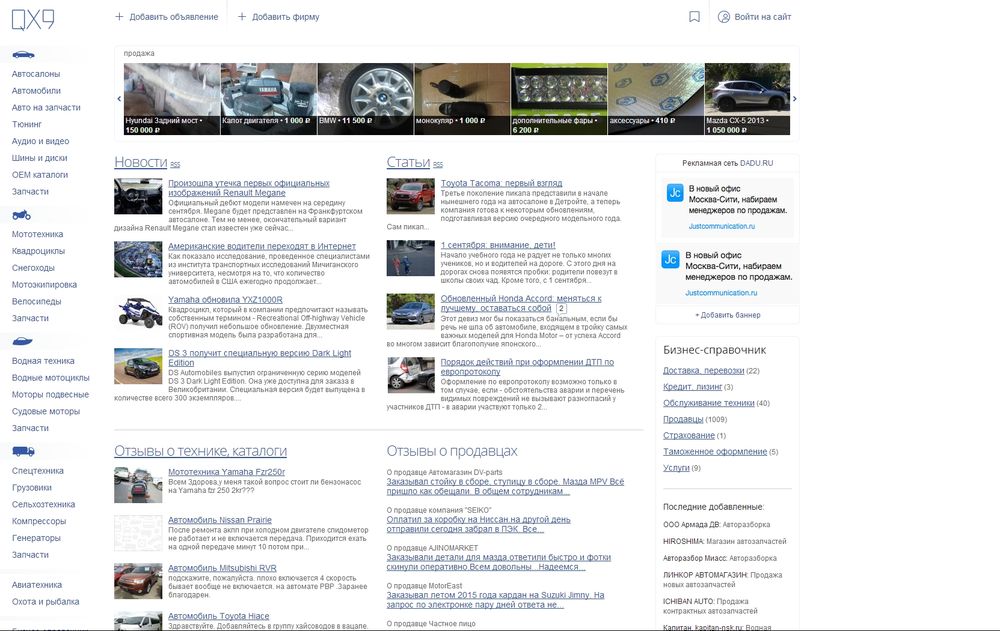Show previous items with carousel left arrow
This screenshot has height=631, width=1000.
[119, 98]
